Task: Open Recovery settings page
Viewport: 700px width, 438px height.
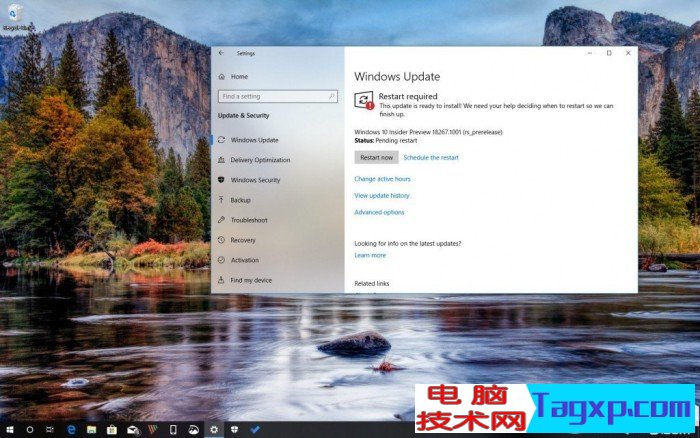Action: coord(243,240)
